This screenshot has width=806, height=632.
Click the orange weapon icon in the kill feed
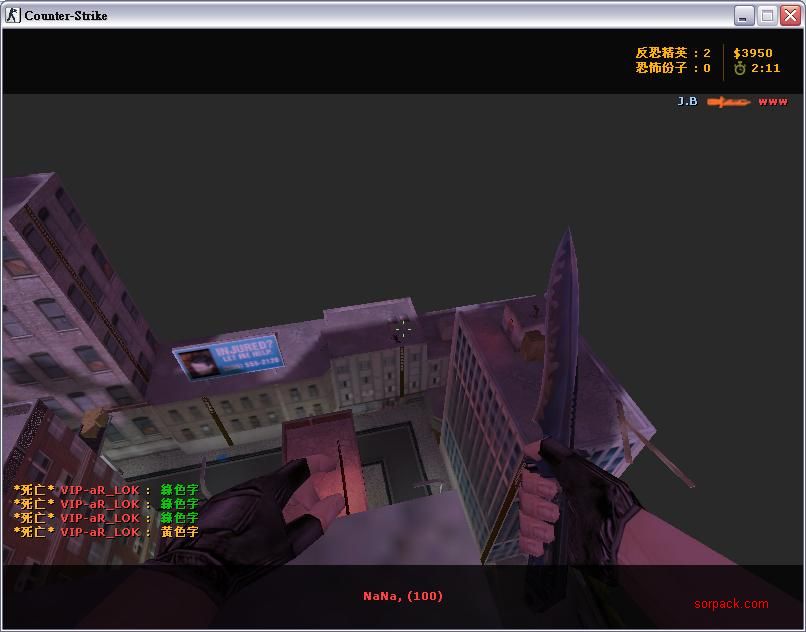click(728, 102)
